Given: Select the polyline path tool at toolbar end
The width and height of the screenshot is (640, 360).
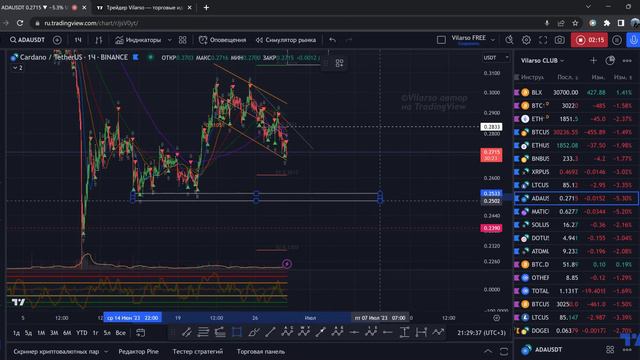Looking at the screenshot, I should 438,333.
